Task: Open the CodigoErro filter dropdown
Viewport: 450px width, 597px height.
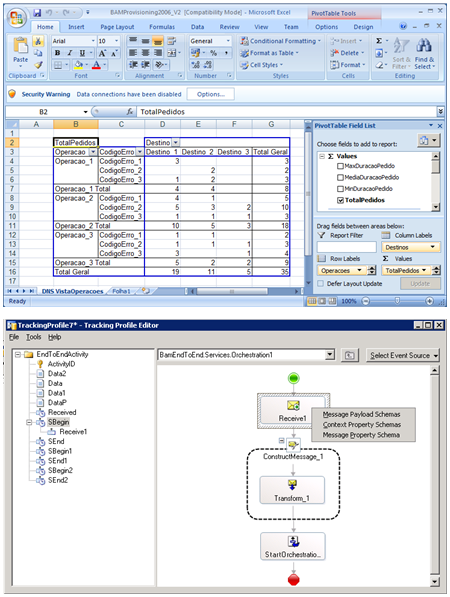Action: point(139,152)
